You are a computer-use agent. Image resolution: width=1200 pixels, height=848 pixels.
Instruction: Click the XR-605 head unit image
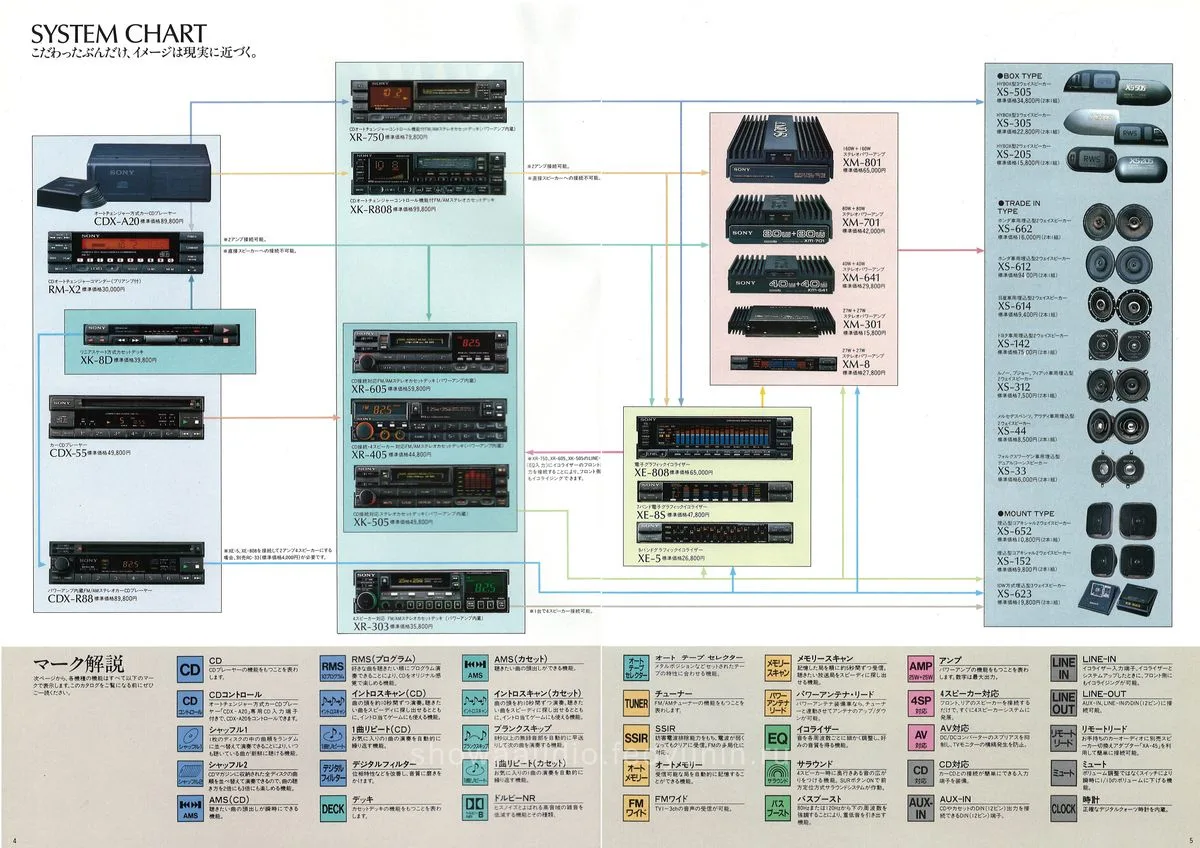[431, 354]
